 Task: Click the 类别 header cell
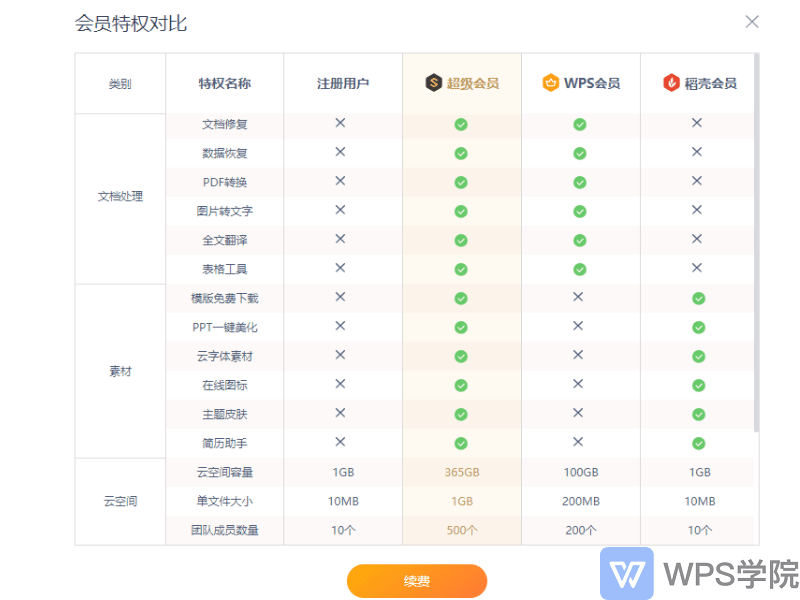120,84
